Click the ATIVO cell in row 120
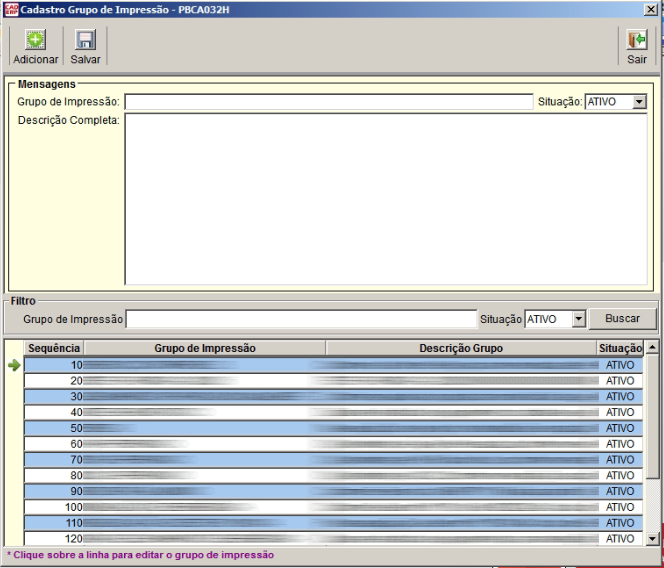Viewport: 664px width, 568px height. [x=620, y=538]
